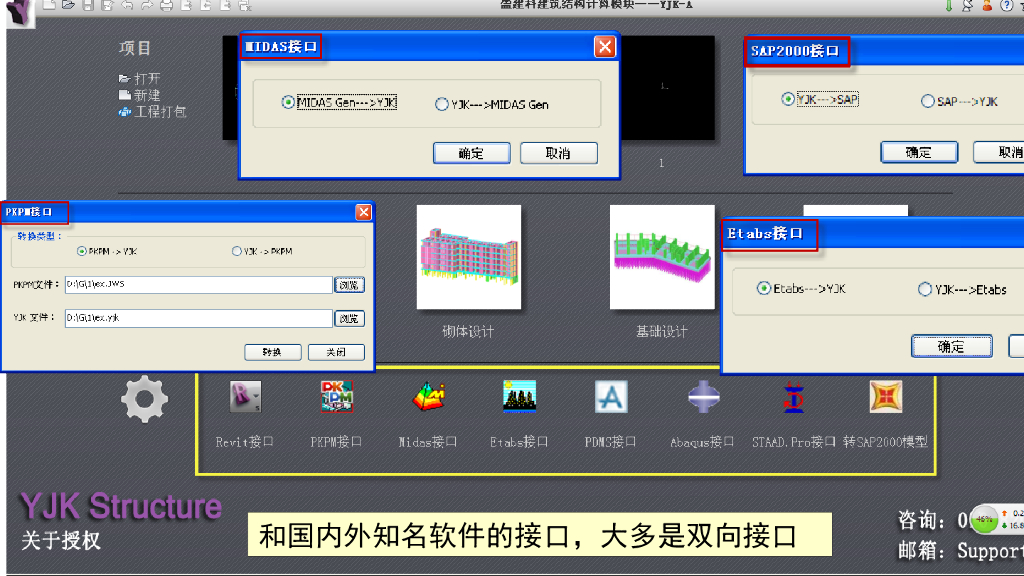
Task: Click 新建 in the 项目 panel
Action: [139, 95]
